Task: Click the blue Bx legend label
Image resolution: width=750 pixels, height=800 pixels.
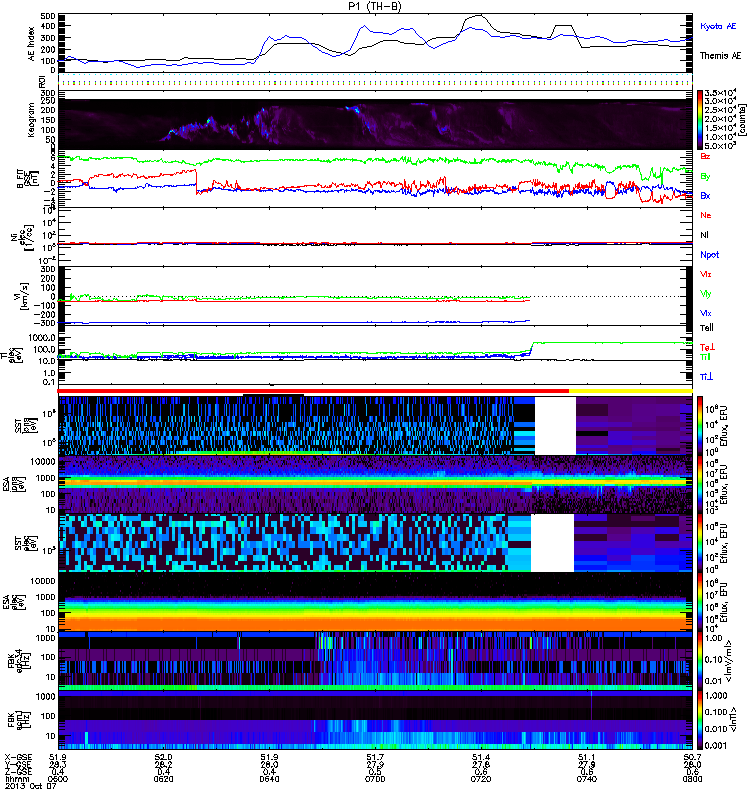Action: coord(705,195)
